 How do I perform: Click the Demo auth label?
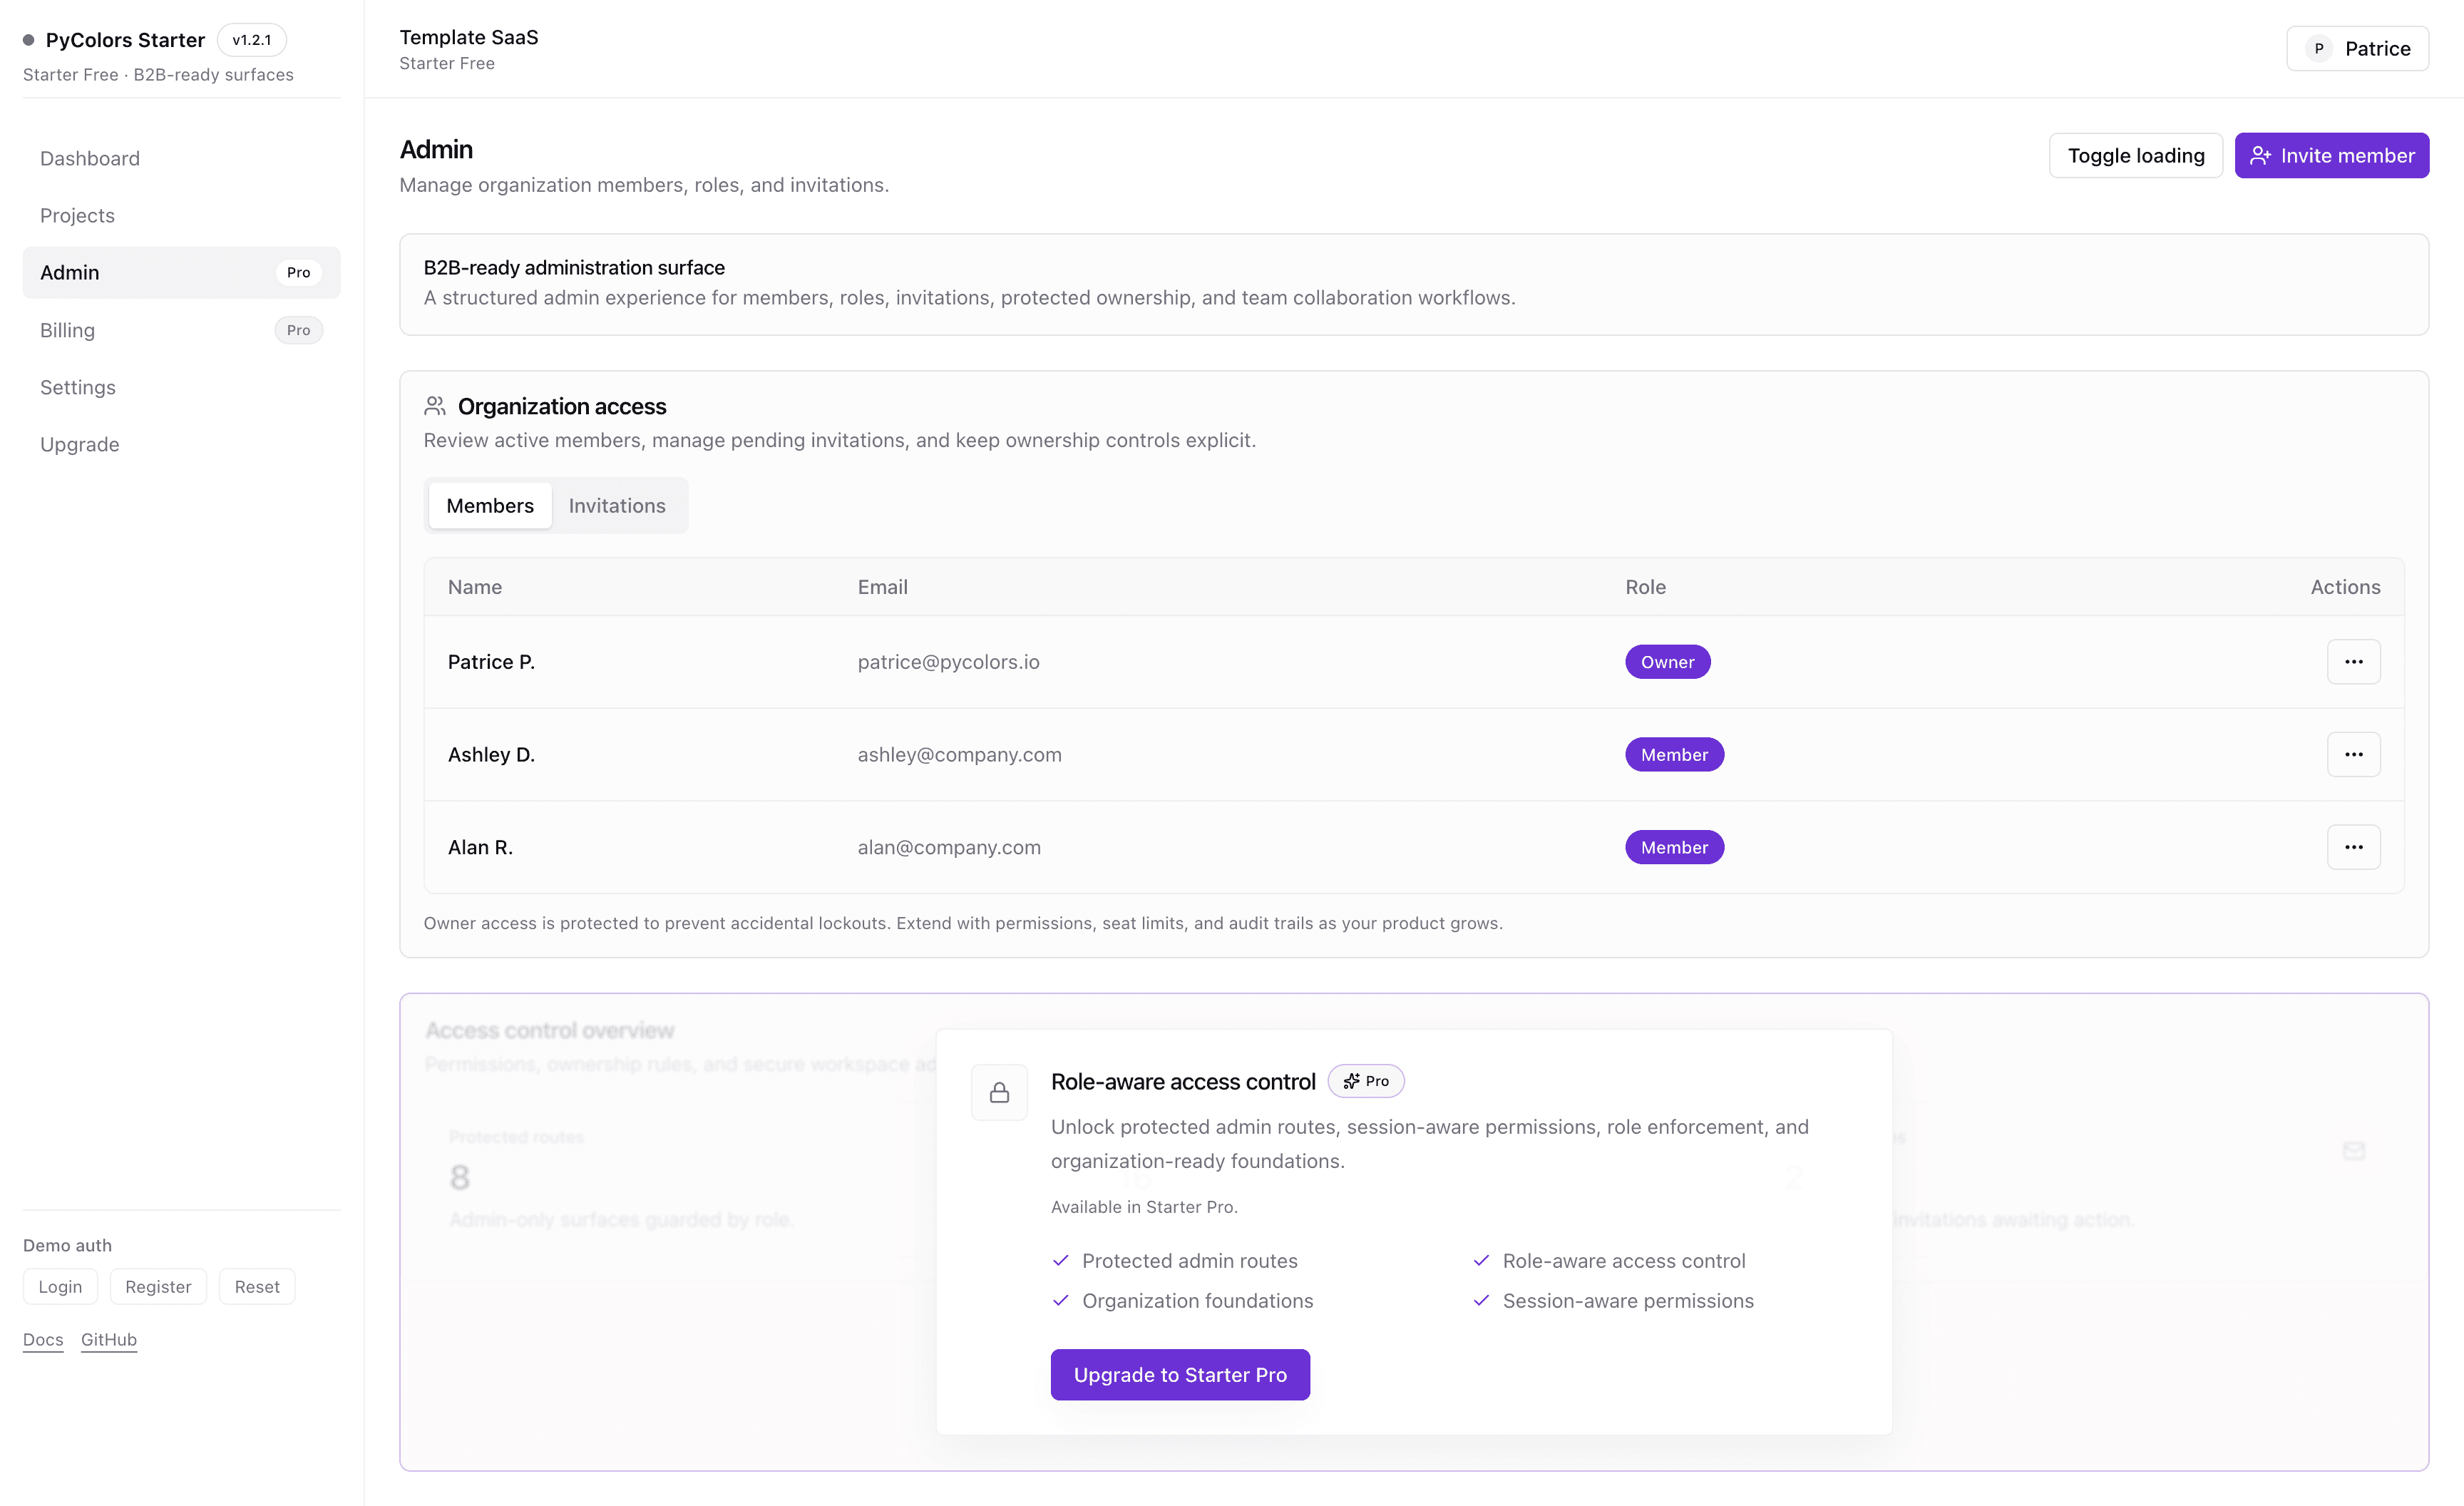tap(67, 1245)
